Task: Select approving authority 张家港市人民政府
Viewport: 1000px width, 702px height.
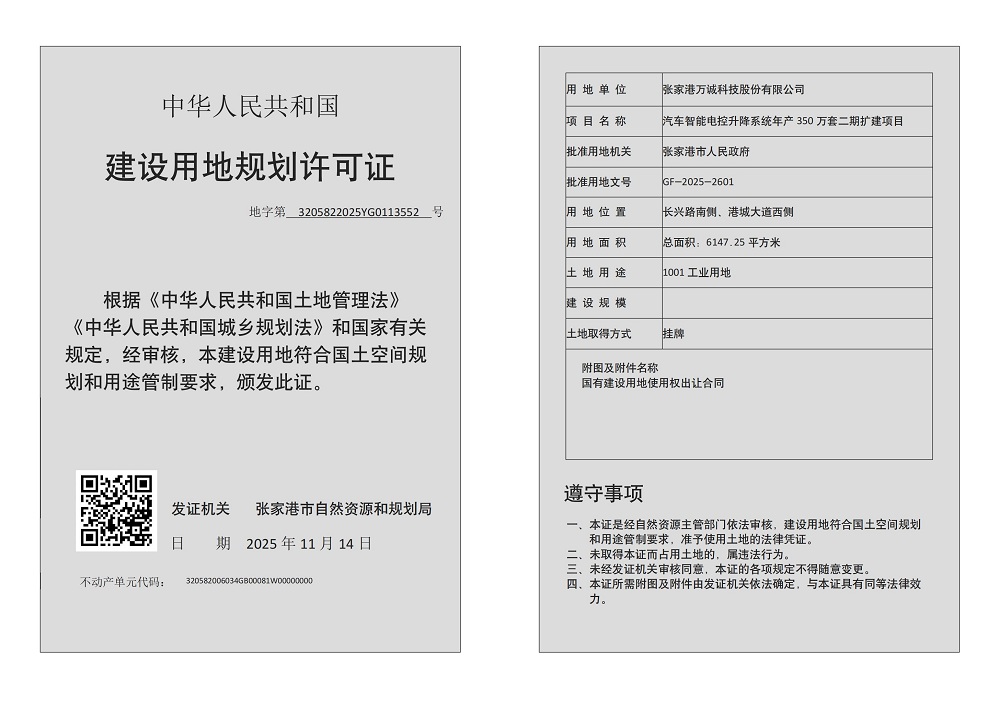Action: click(706, 152)
